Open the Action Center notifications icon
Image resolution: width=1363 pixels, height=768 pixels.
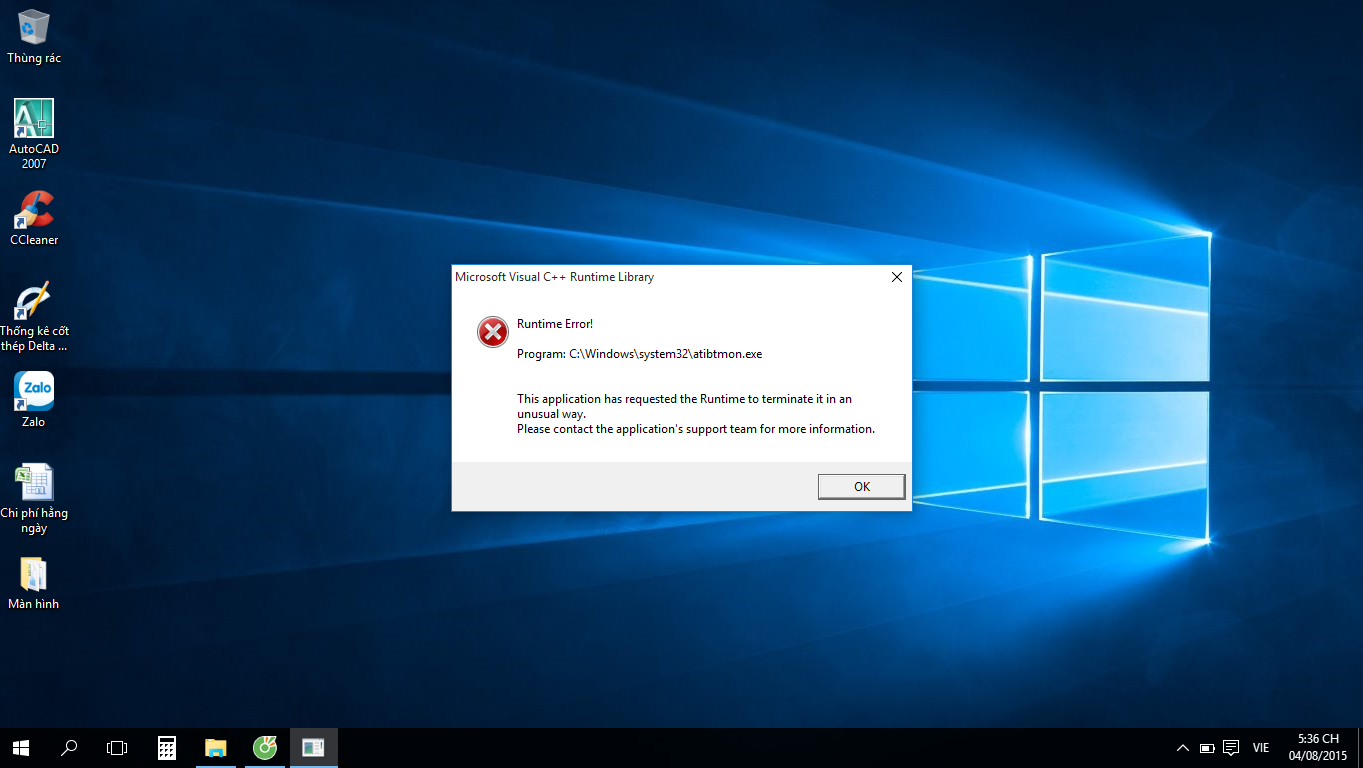[x=1231, y=748]
